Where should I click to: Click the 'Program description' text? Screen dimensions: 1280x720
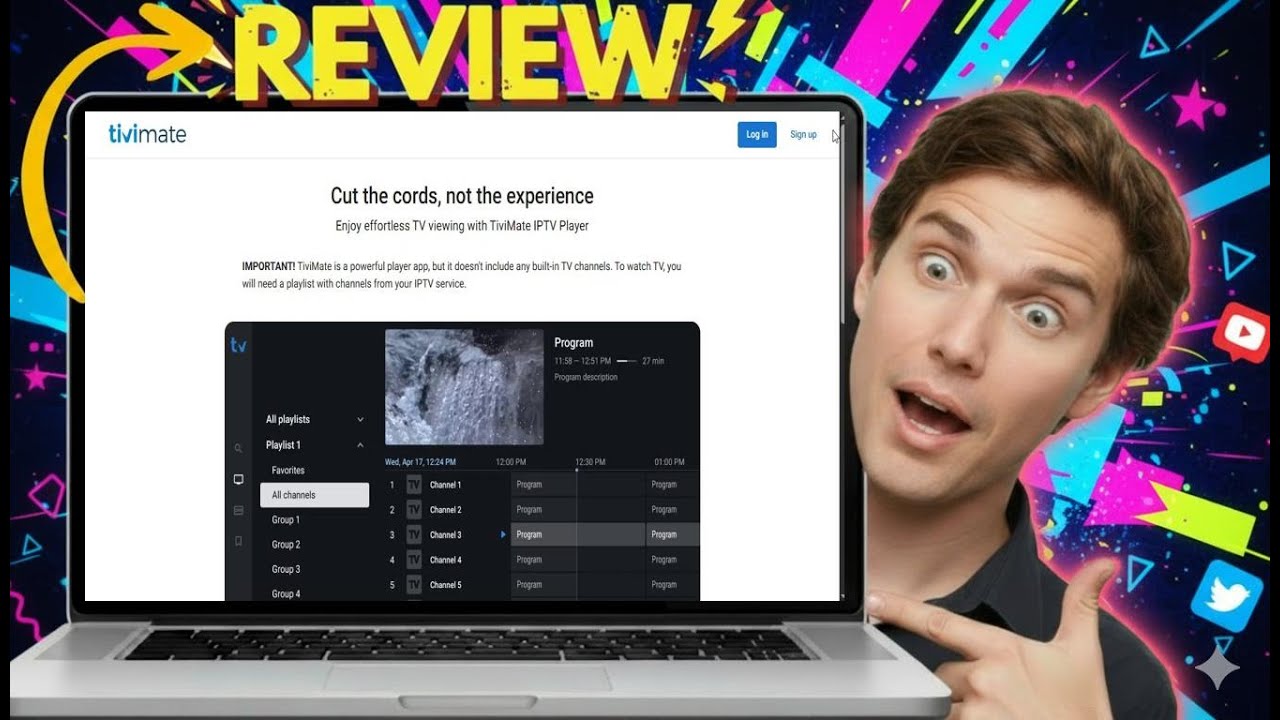pos(586,378)
